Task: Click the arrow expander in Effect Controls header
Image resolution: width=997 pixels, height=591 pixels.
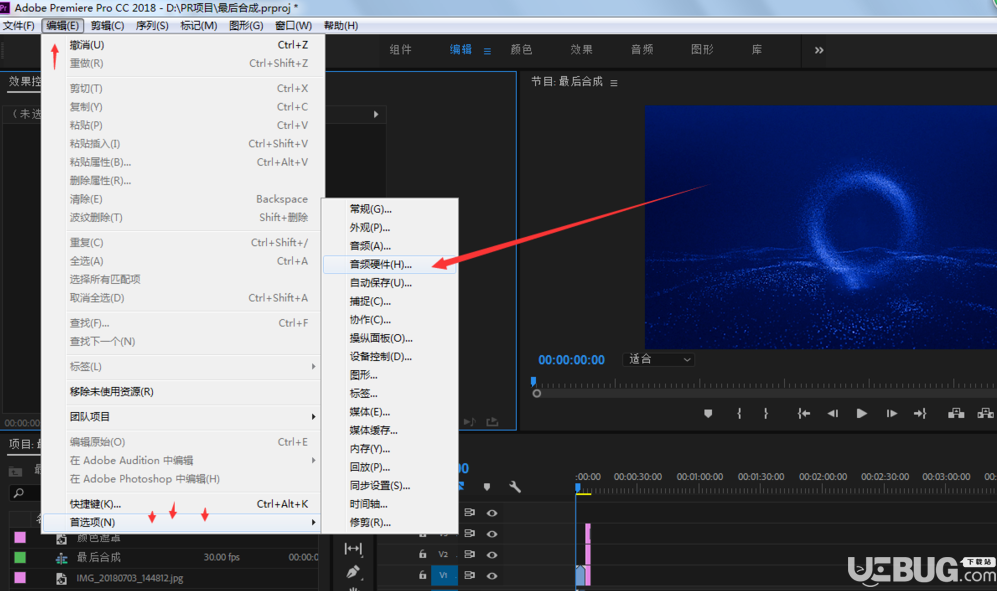Action: tap(376, 115)
